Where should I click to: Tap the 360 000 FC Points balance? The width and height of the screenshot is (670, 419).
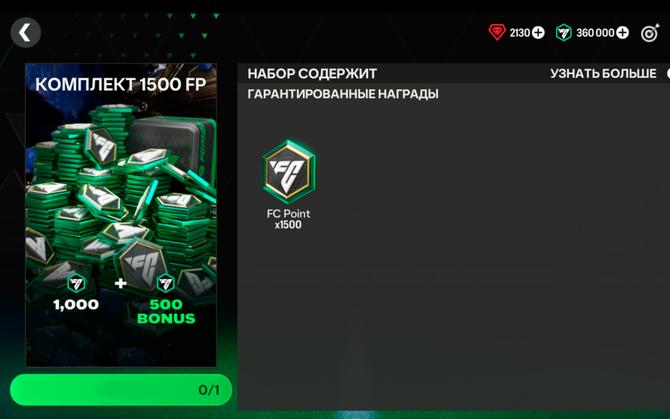[595, 33]
